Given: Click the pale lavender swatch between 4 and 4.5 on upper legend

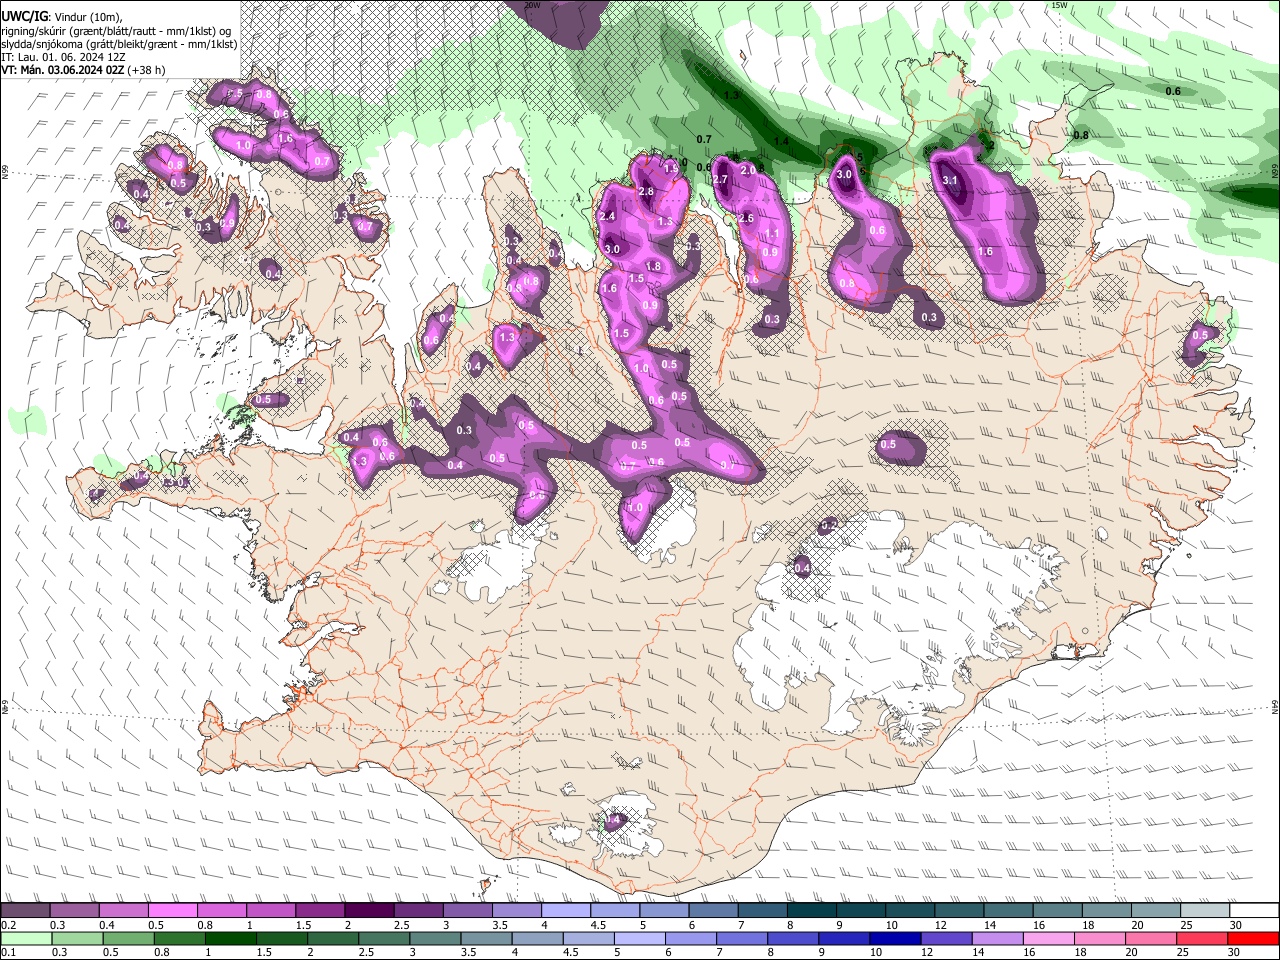Looking at the screenshot, I should (x=566, y=911).
